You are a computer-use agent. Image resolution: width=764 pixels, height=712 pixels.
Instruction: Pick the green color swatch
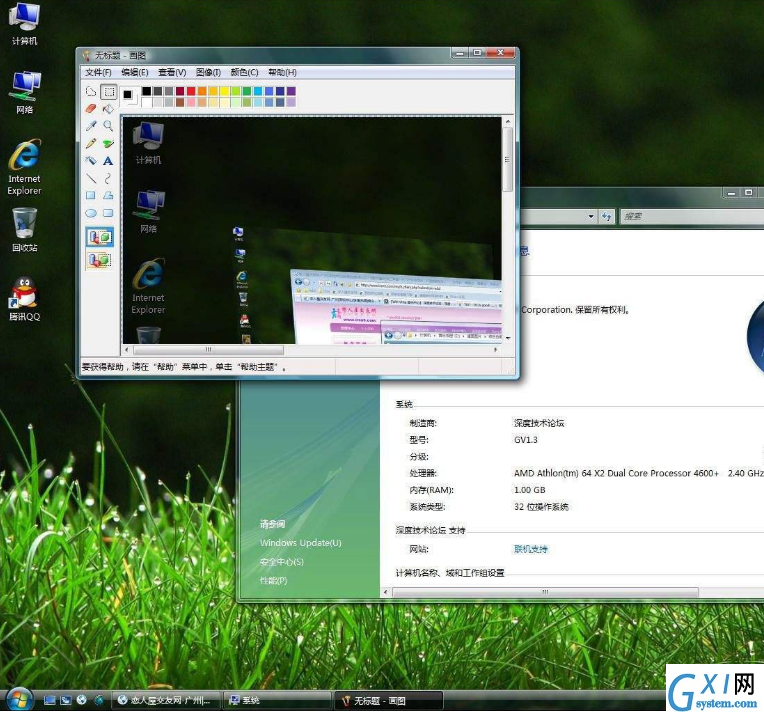point(247,91)
